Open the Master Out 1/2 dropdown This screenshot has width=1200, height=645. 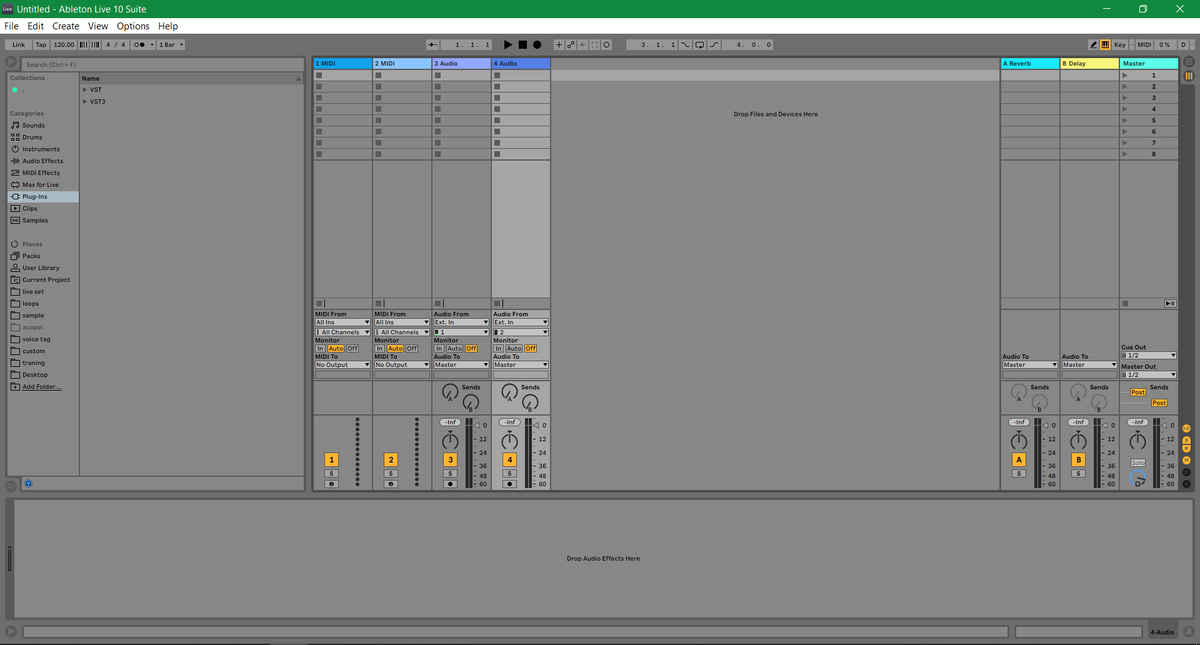(1148, 375)
